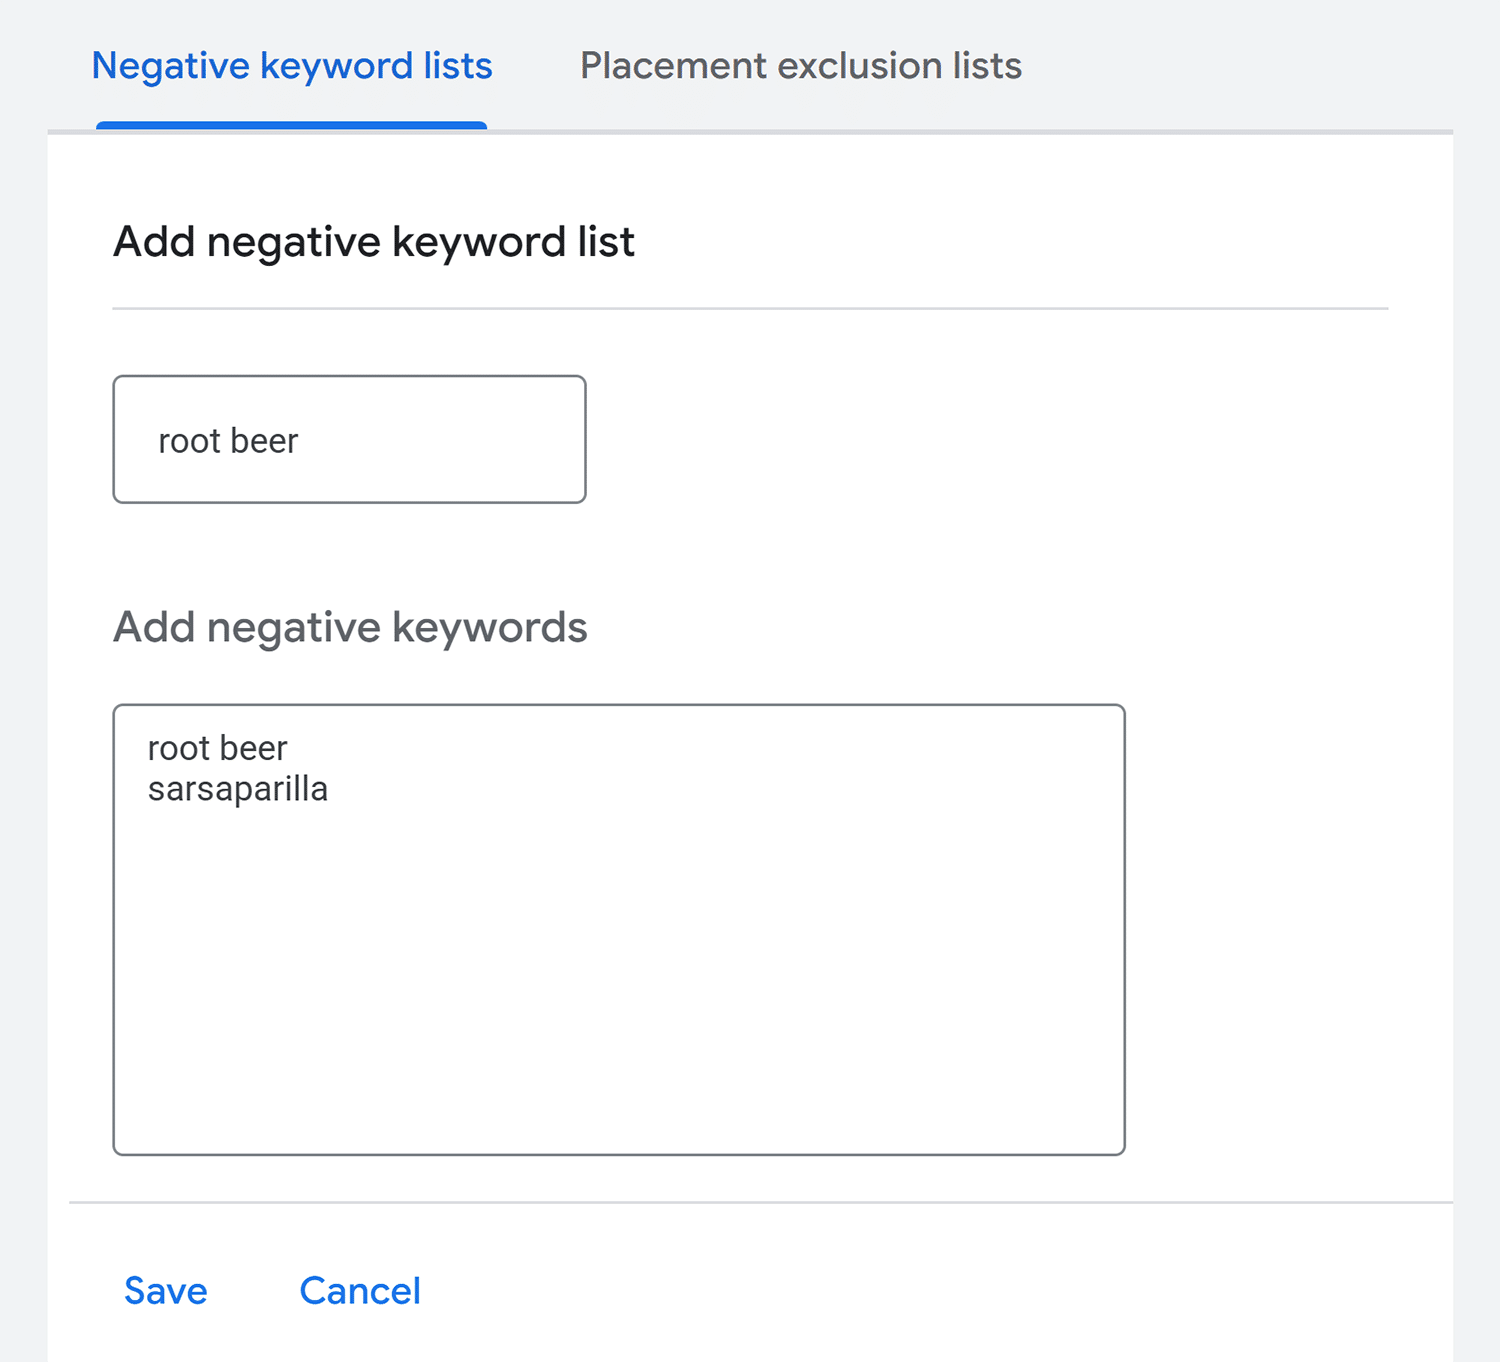Open the Placement exclusion lists tab

click(x=801, y=66)
